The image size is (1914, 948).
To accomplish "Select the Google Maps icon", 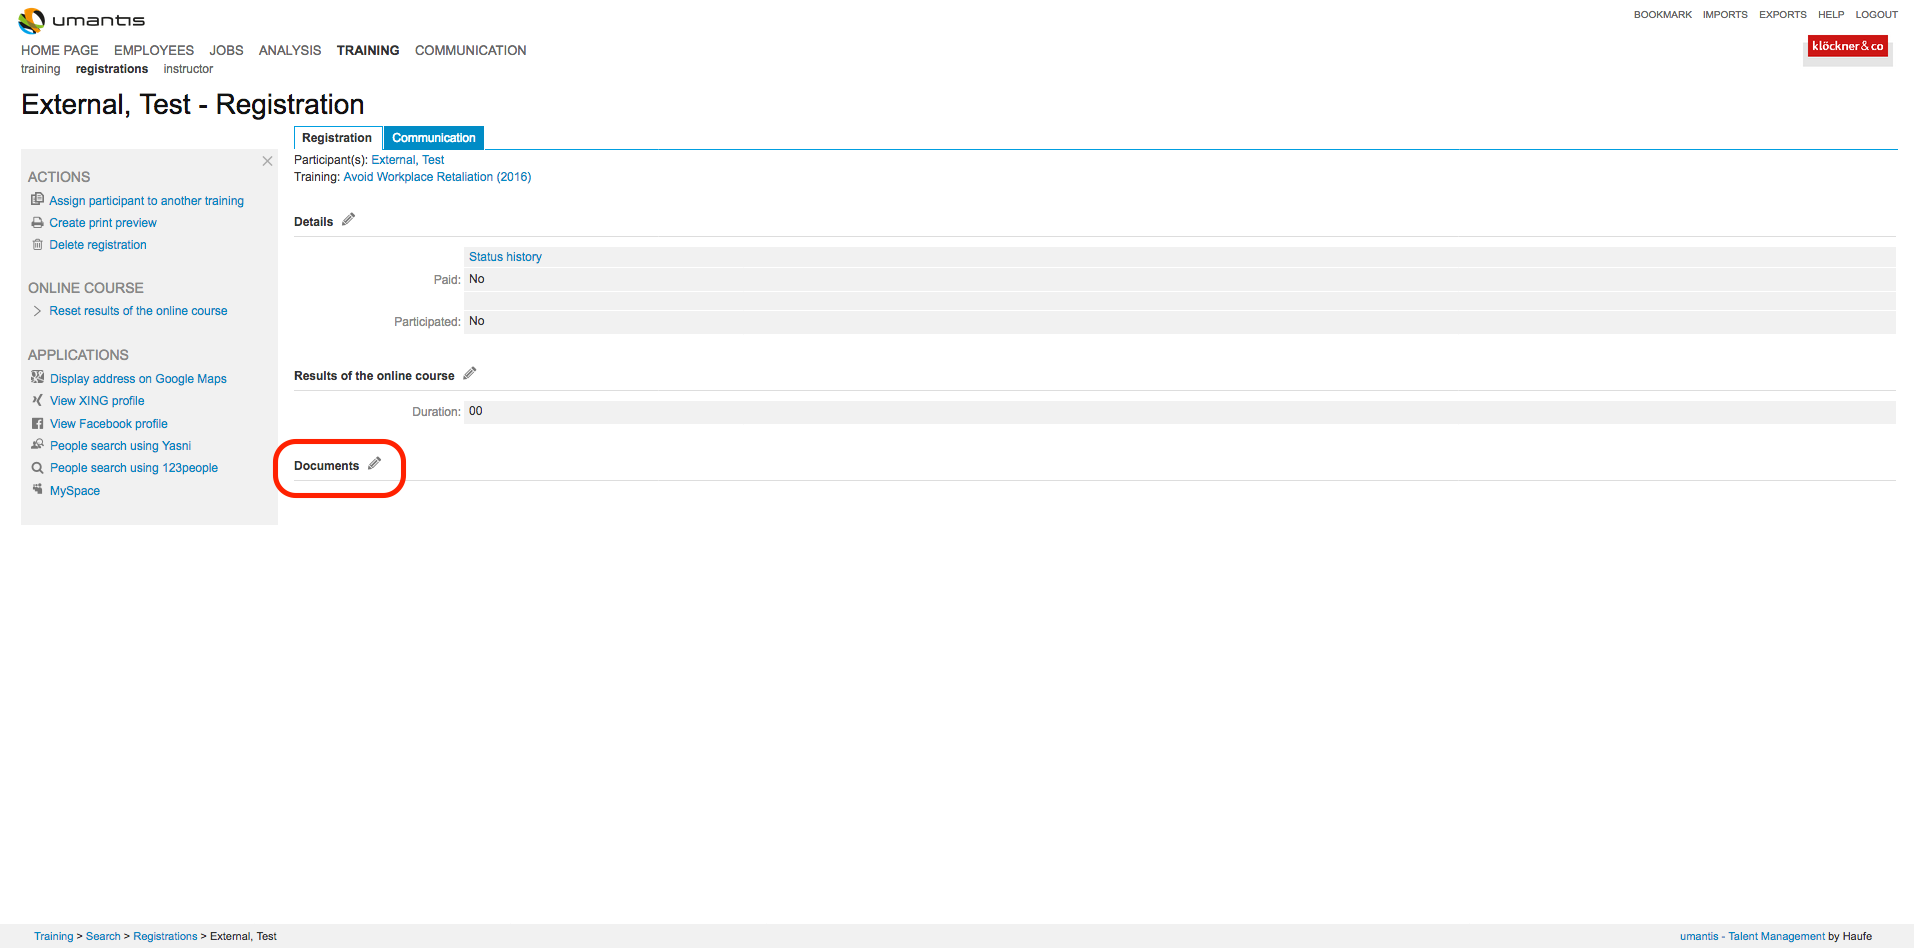I will (37, 378).
